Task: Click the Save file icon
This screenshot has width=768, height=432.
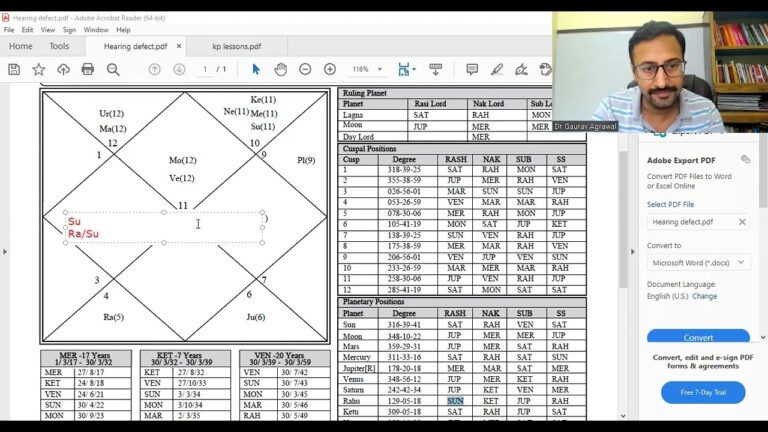Action: click(x=14, y=70)
